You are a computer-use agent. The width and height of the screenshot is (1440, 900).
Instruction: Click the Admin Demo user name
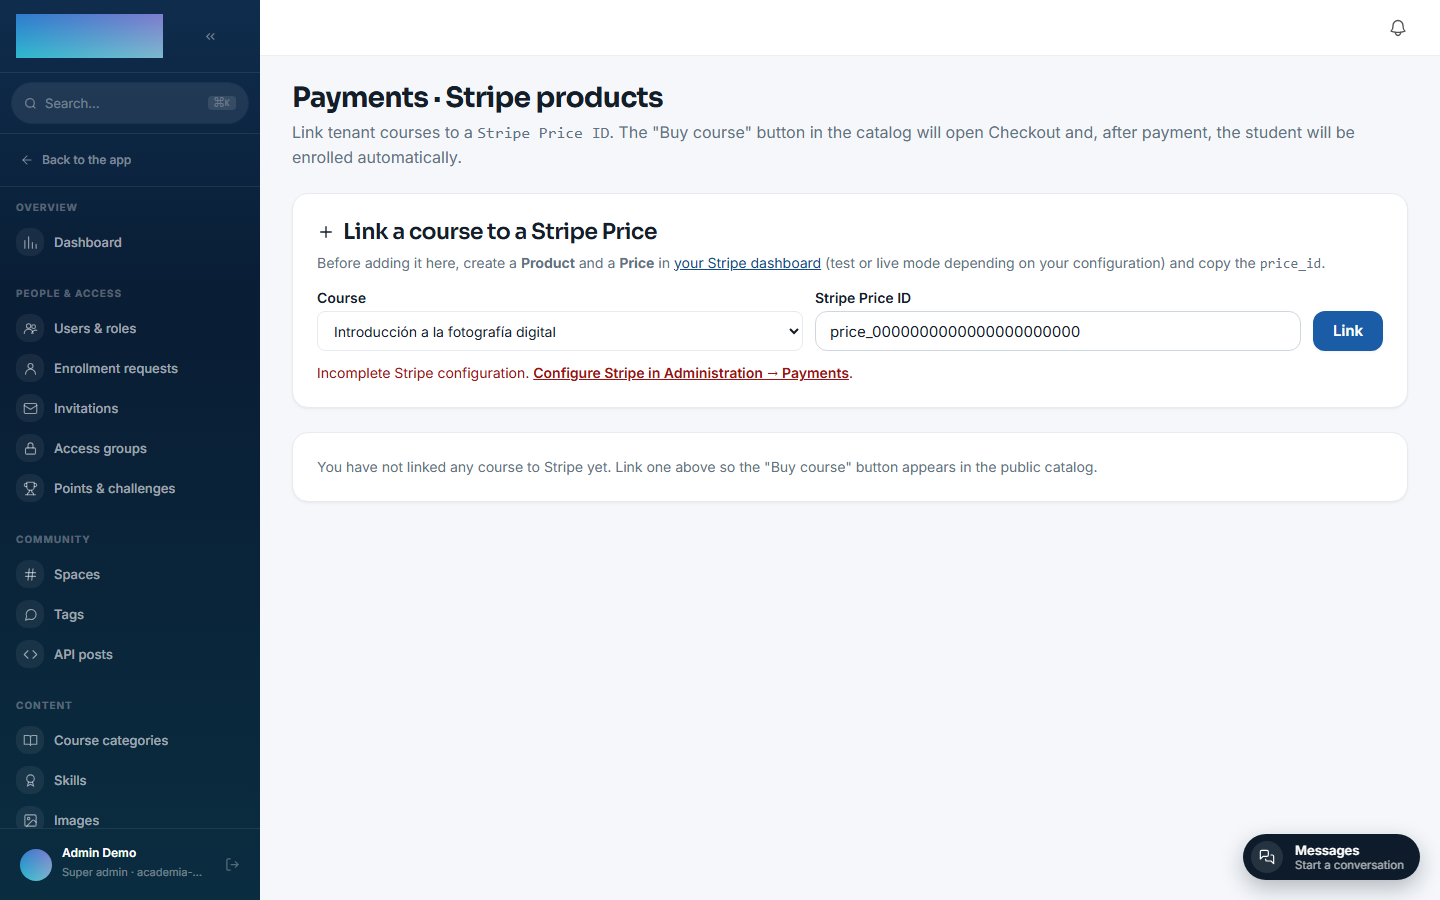[x=99, y=853]
